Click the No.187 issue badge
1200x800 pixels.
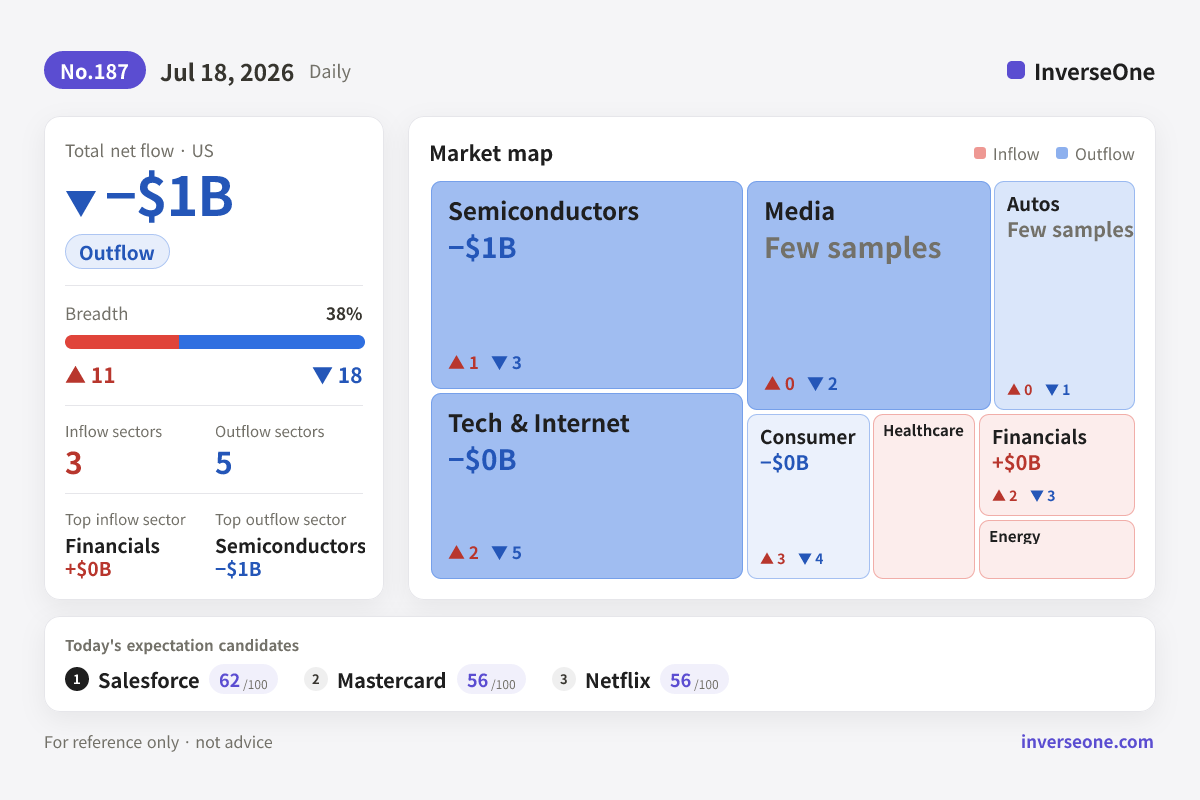point(95,71)
